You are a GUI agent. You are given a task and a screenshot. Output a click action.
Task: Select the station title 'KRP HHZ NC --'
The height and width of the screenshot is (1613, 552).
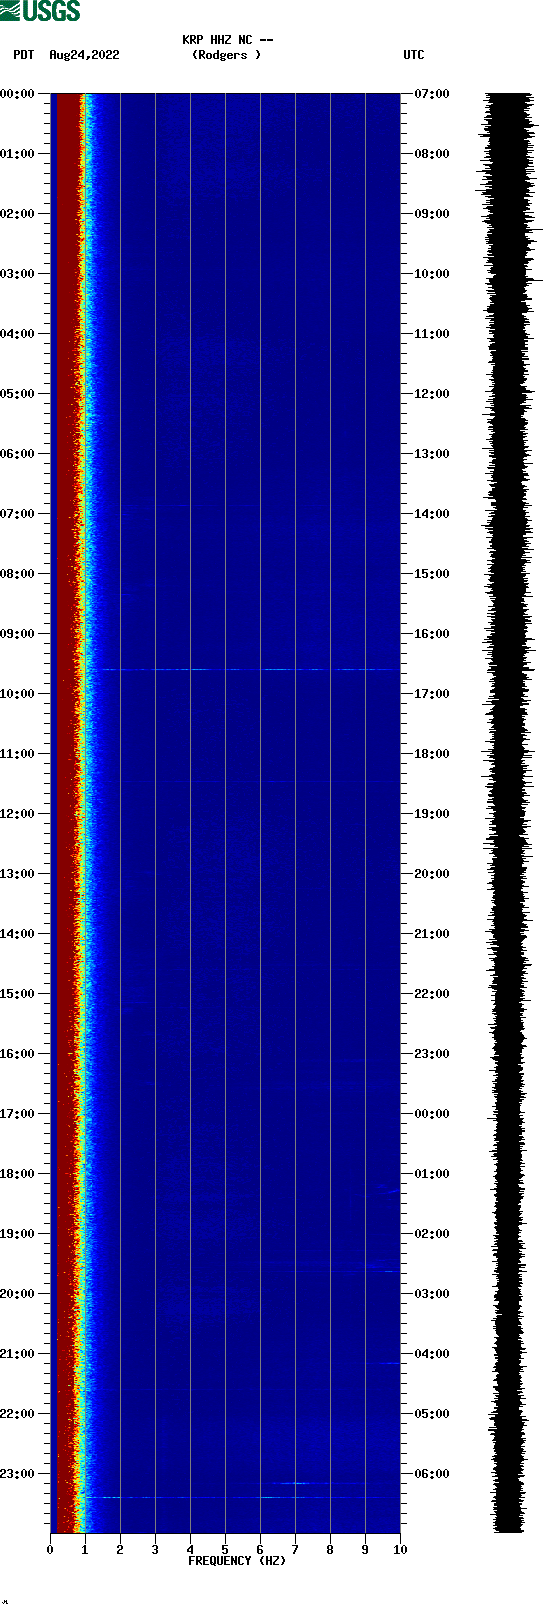coord(227,40)
